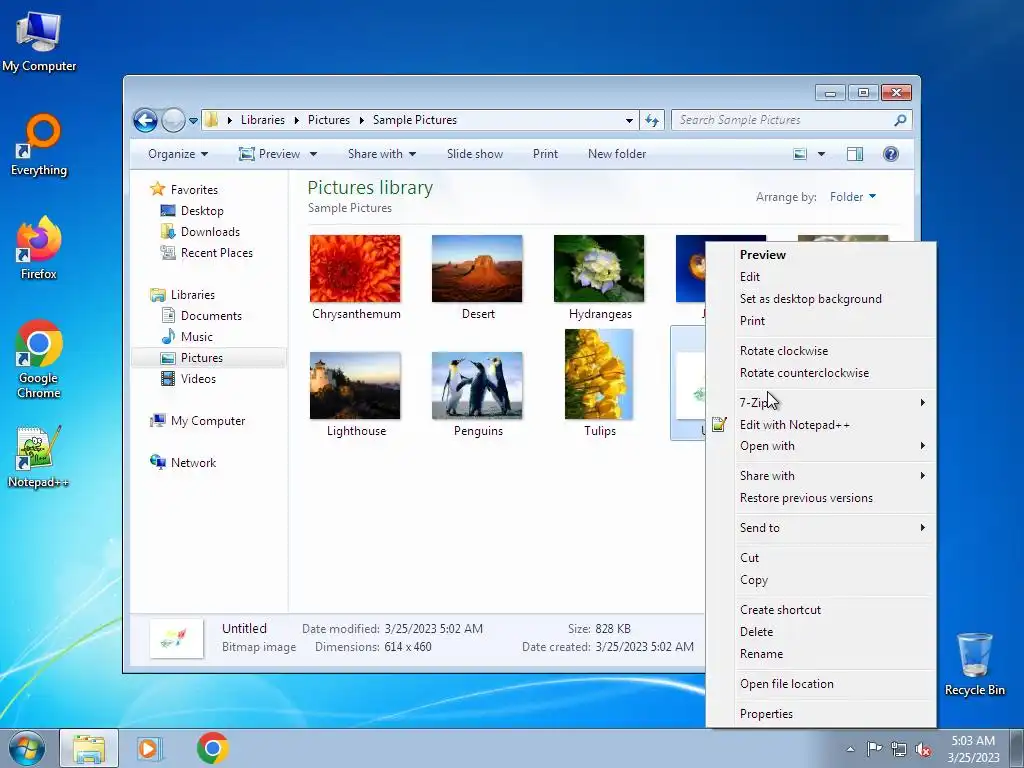Open the Recycle Bin
The image size is (1024, 768).
pos(974,664)
